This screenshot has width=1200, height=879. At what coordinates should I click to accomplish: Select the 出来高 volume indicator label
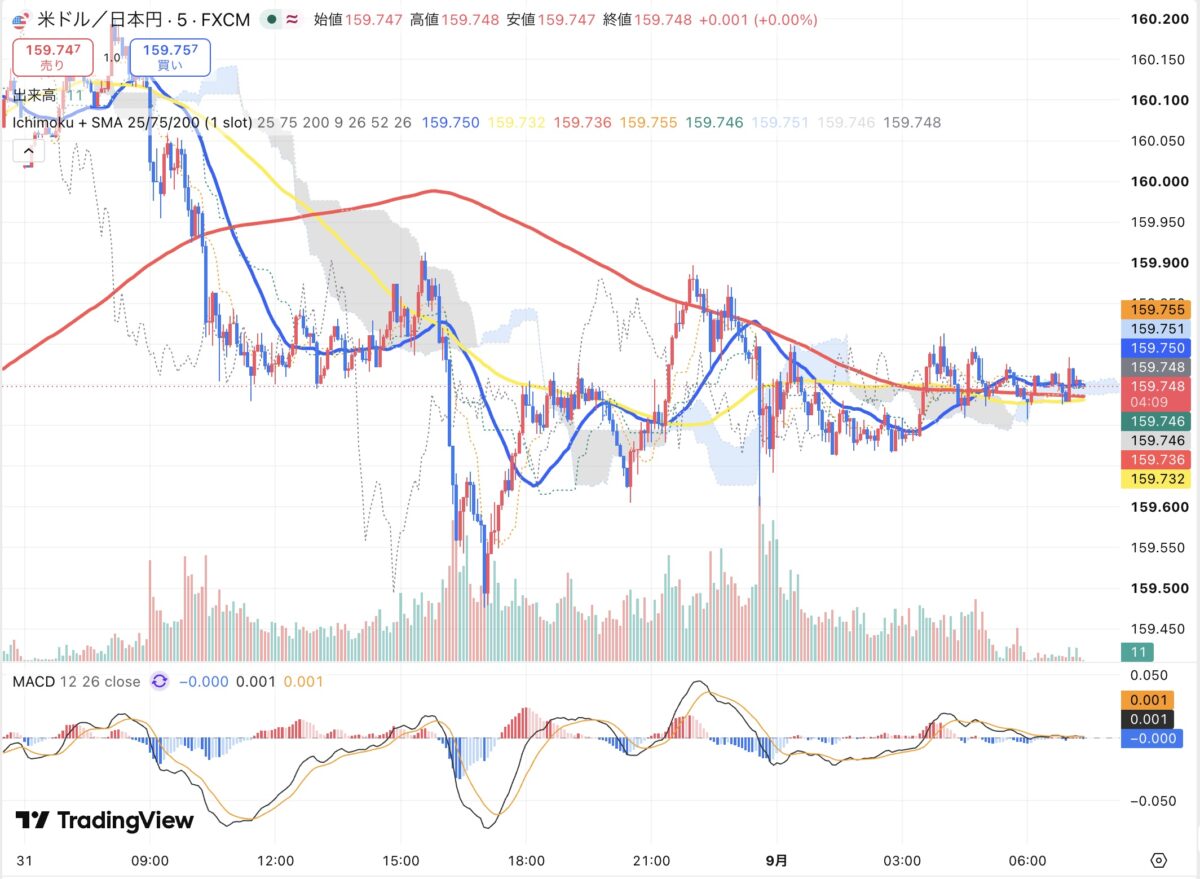33,96
